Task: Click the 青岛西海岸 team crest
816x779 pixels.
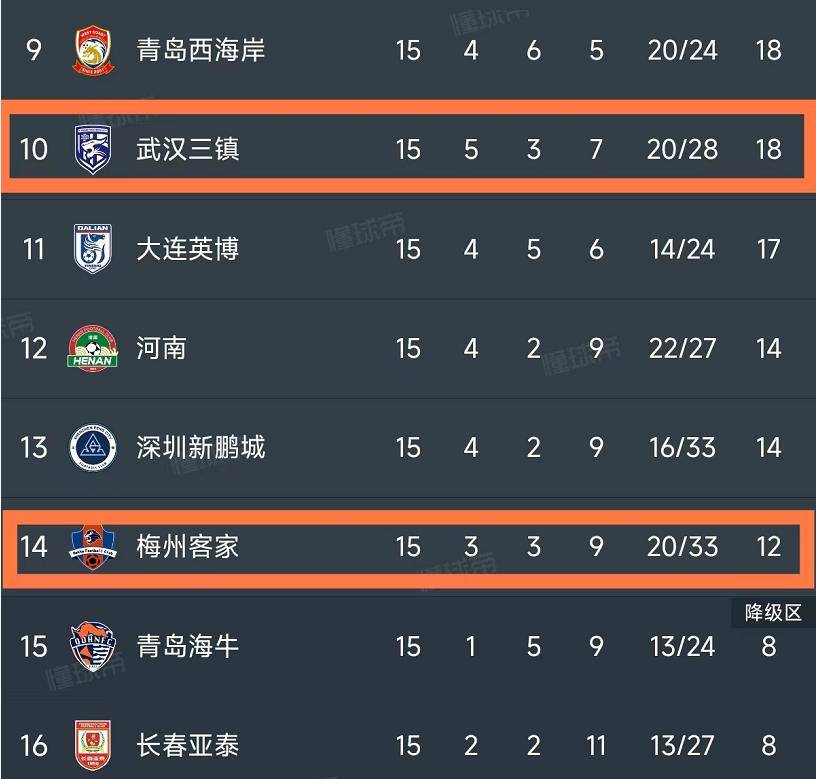Action: tap(93, 50)
